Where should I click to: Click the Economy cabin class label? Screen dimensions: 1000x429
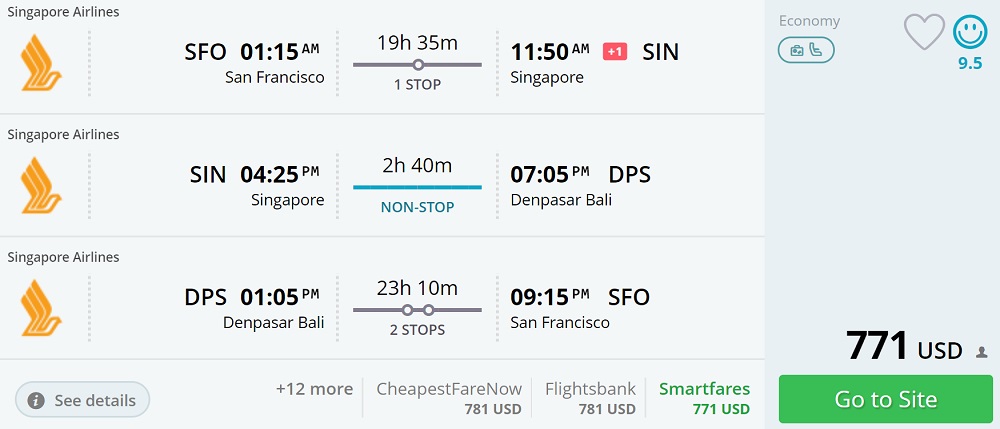click(809, 21)
